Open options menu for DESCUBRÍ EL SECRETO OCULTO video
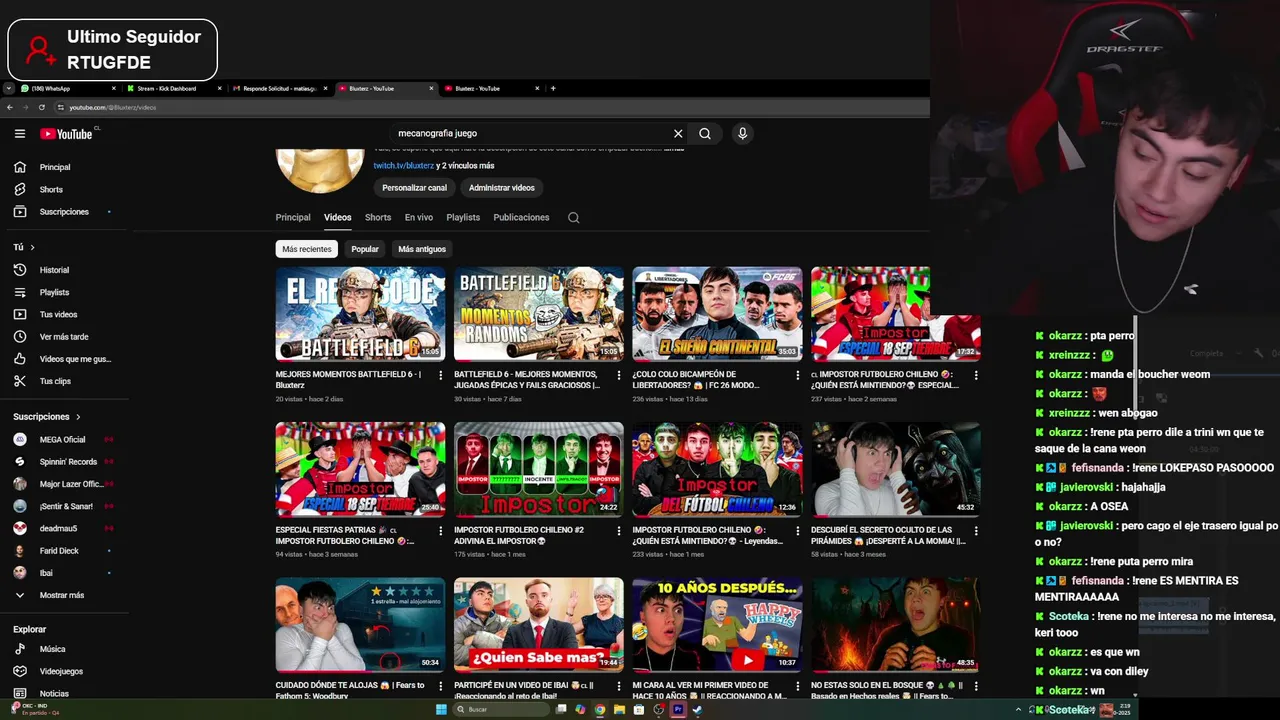Screen dimensions: 1280x720 point(975,531)
